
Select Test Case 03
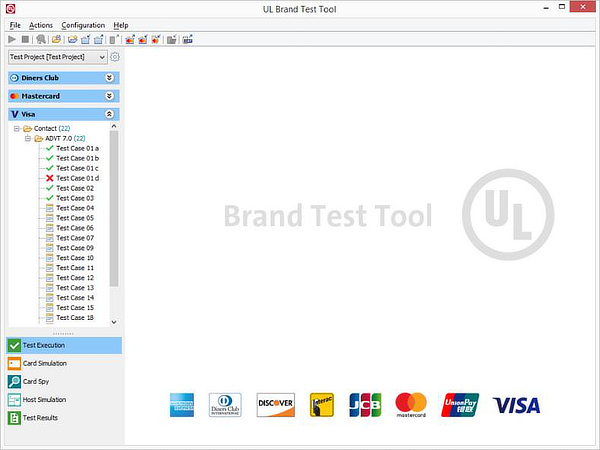[75, 198]
